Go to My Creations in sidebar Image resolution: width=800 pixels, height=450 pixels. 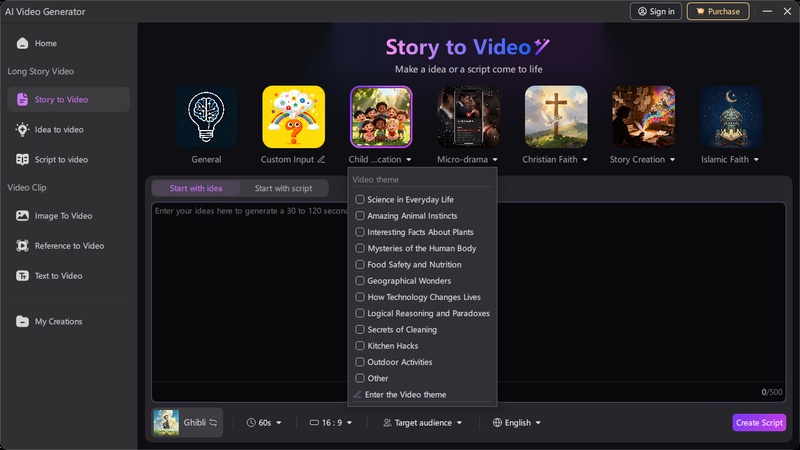(x=68, y=321)
